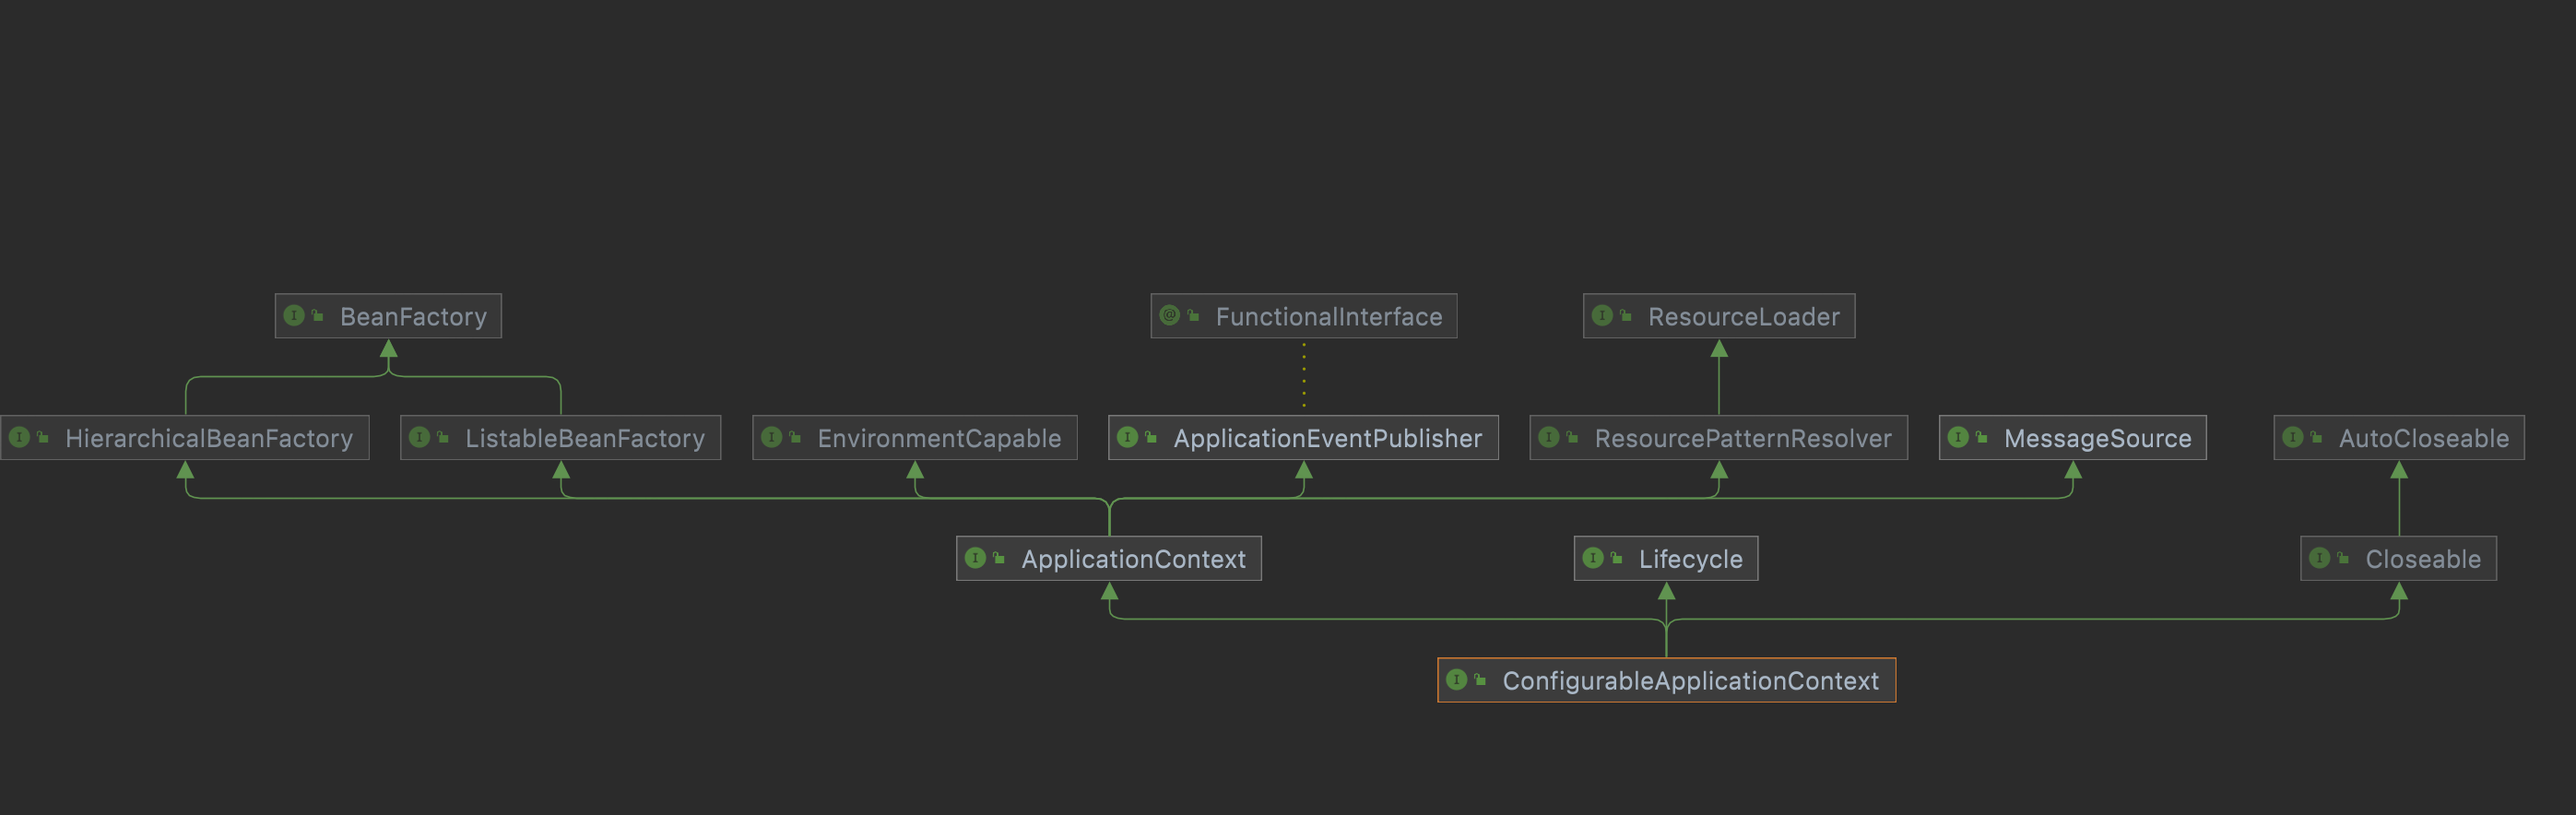Image resolution: width=2576 pixels, height=815 pixels.
Task: Click the public lock icon on EnvironmentCapable
Action: [795, 438]
